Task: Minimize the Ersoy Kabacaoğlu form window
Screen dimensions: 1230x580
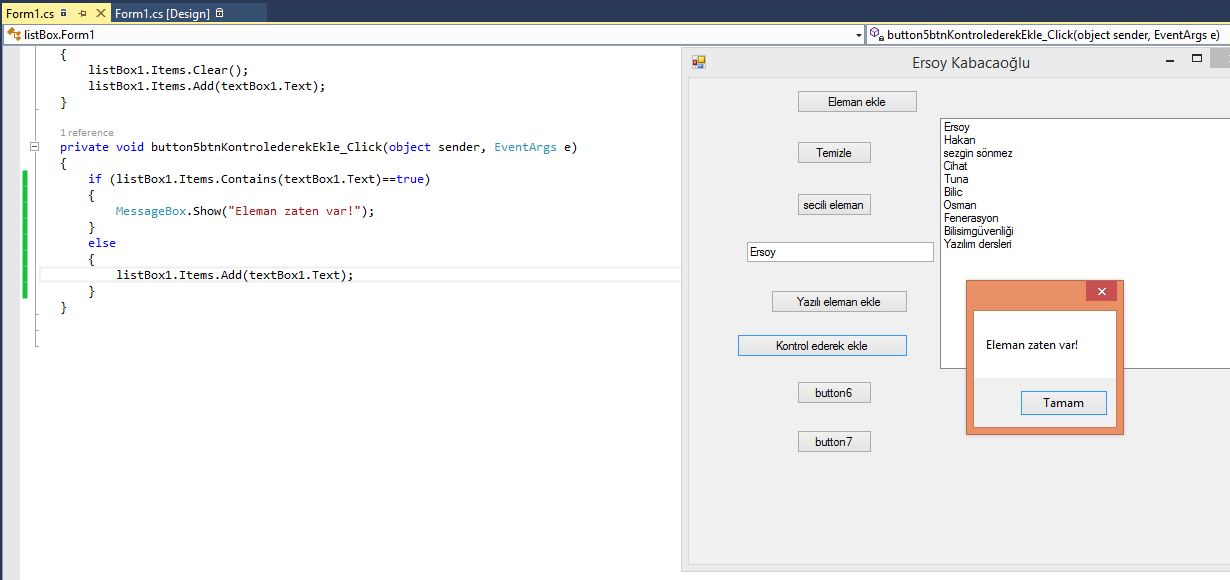Action: (x=1170, y=61)
